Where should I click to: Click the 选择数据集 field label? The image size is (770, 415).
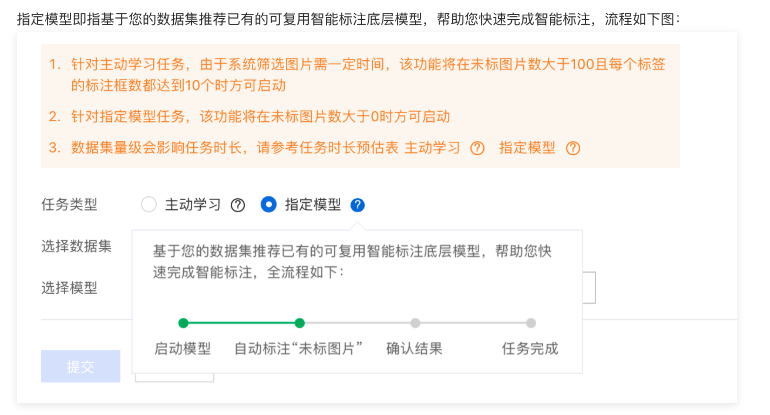76,246
